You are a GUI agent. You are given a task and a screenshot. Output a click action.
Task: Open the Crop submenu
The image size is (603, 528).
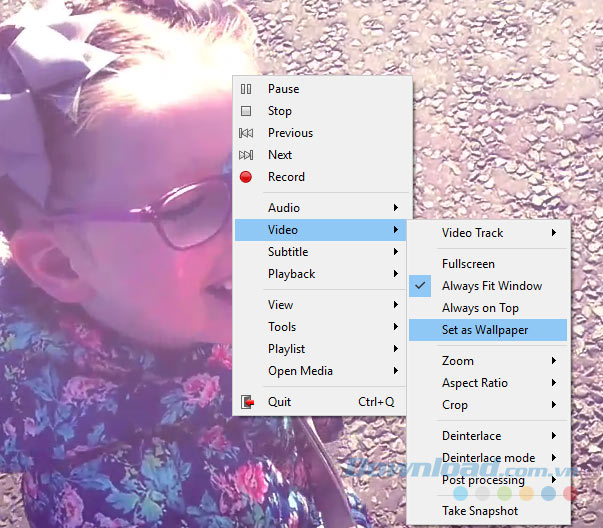pos(488,405)
